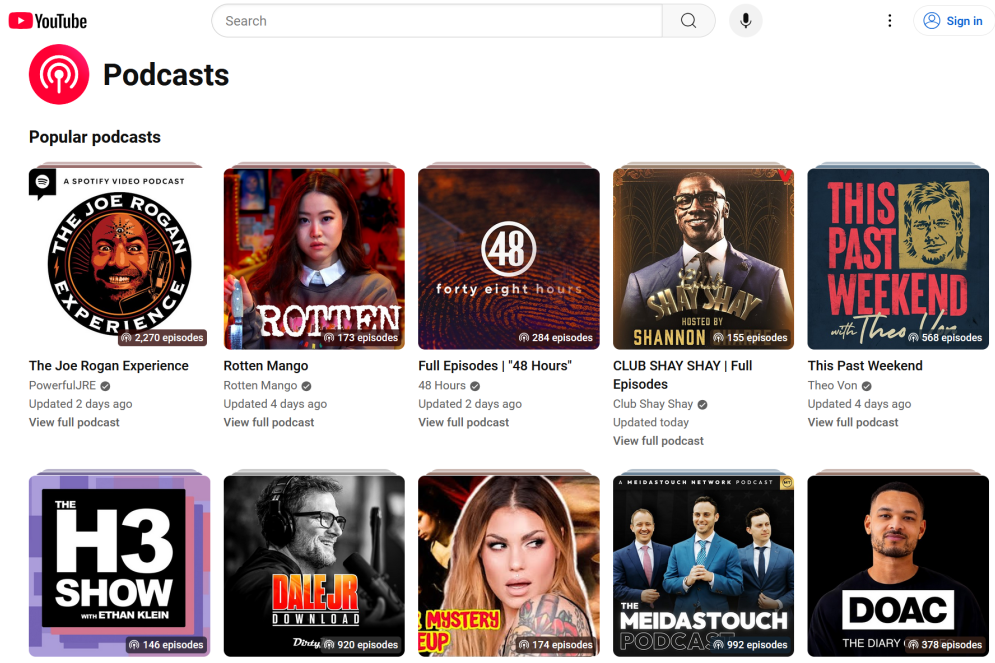Open the 48 Hours podcast thumbnail
This screenshot has height=663, width=995.
pyautogui.click(x=509, y=259)
